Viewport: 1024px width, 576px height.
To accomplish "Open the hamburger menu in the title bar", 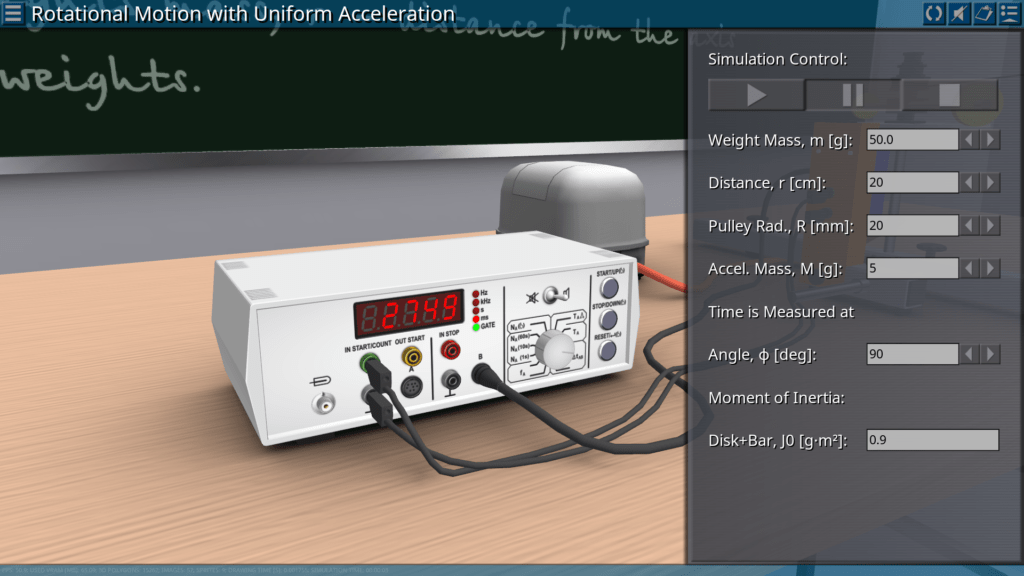I will [13, 13].
